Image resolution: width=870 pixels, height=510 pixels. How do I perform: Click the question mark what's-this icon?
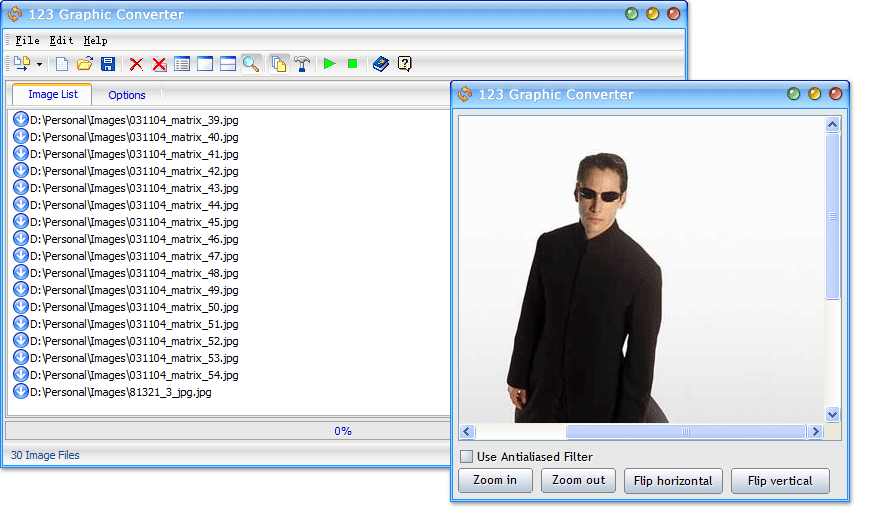point(405,64)
